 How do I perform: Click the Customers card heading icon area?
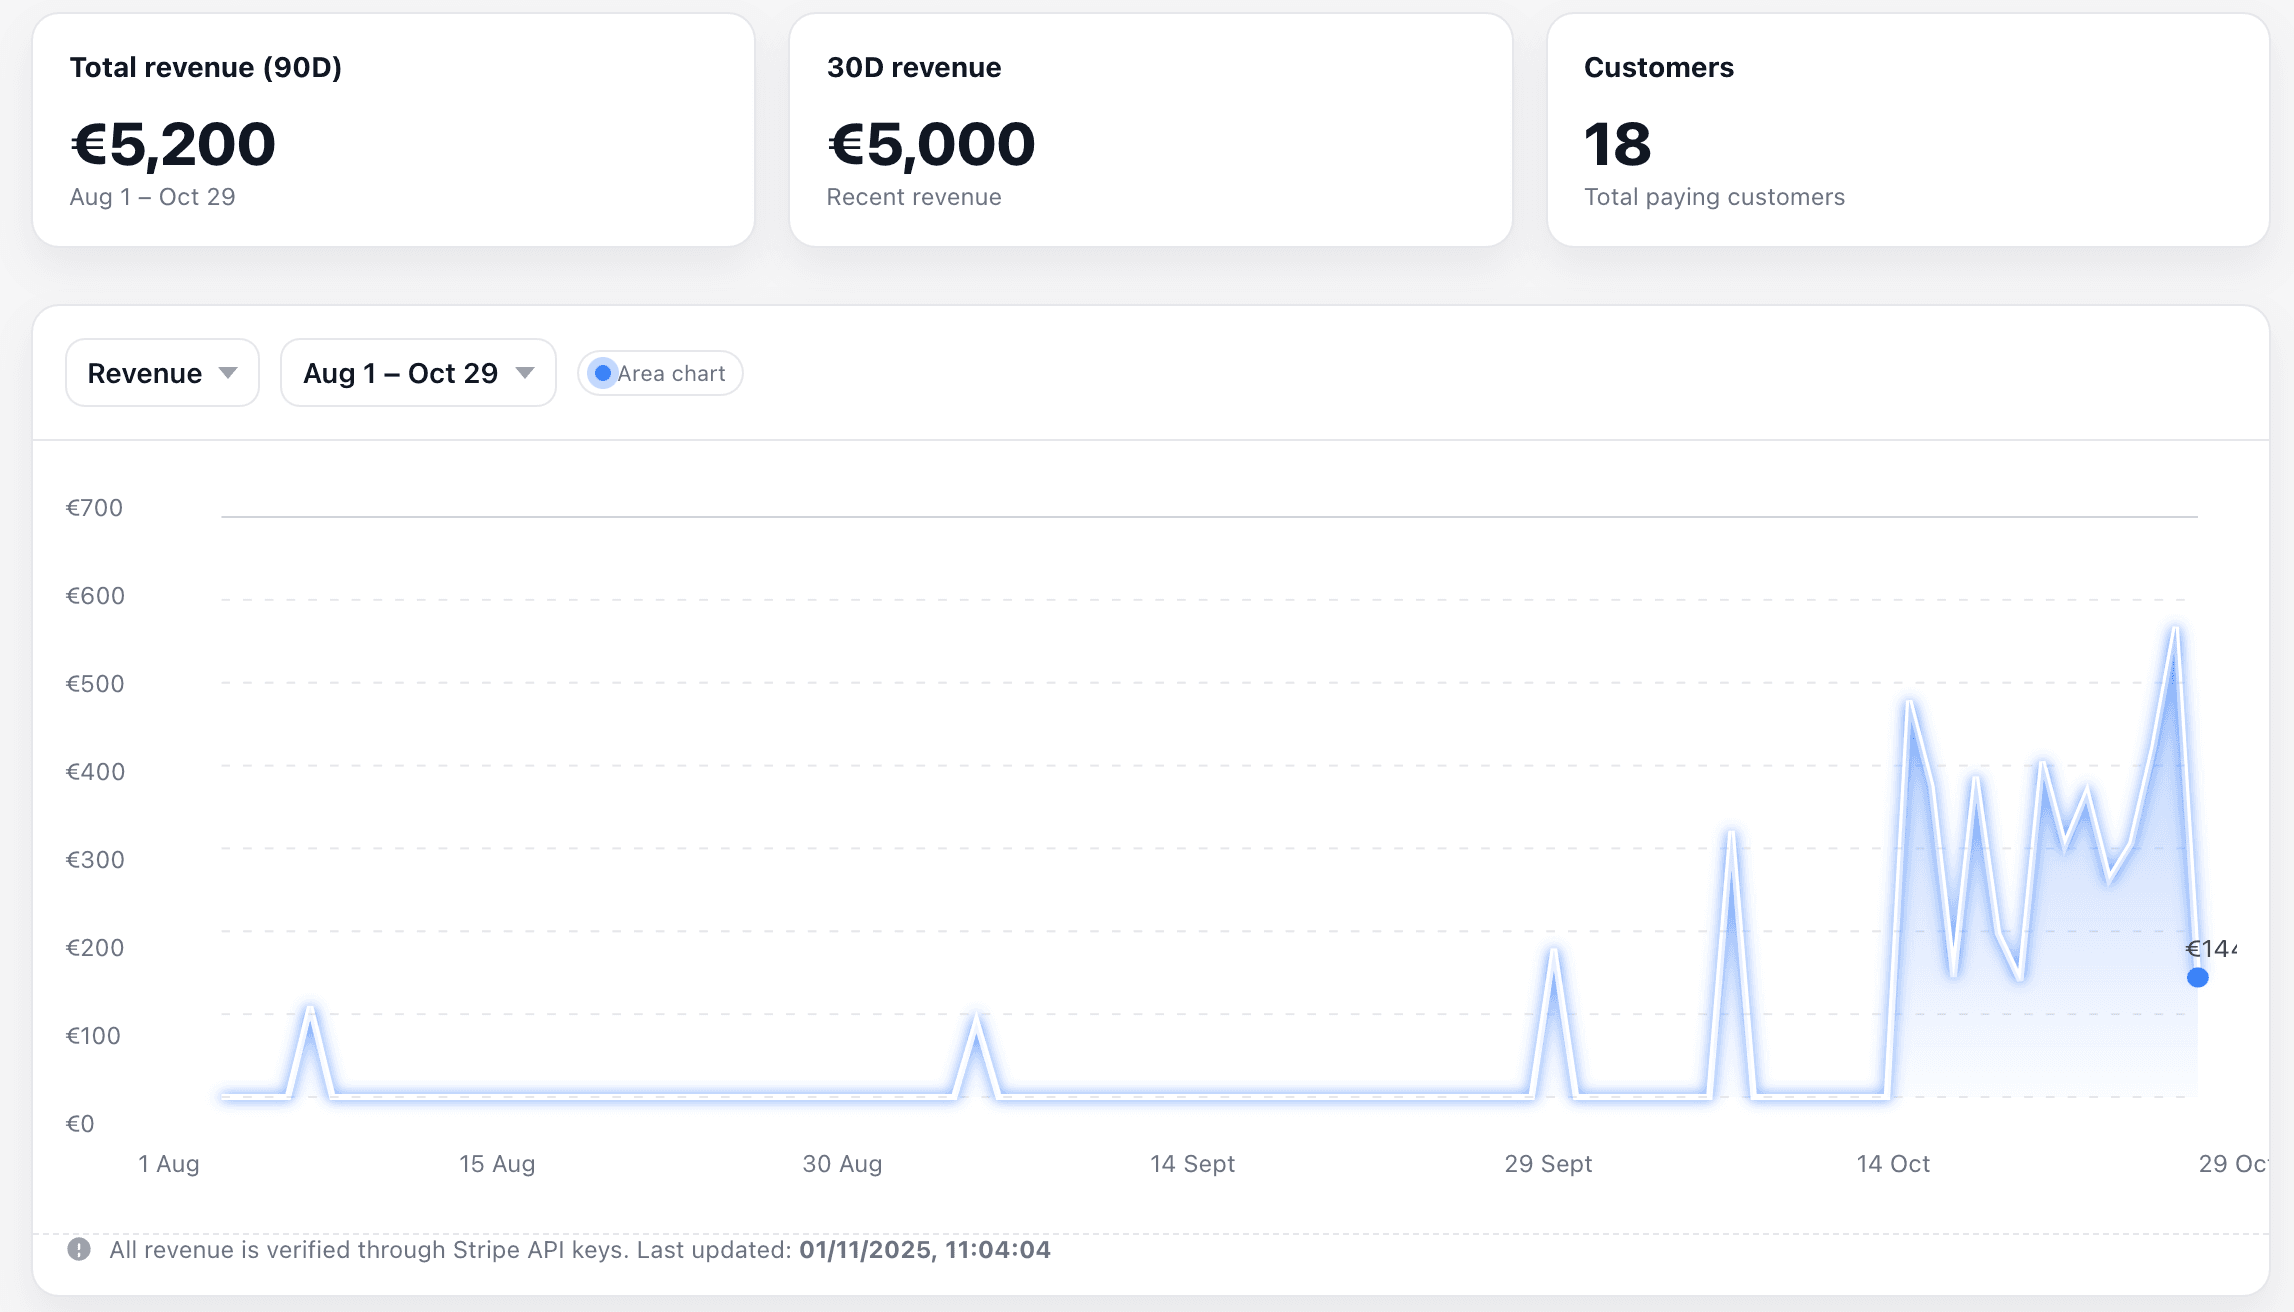click(1659, 67)
